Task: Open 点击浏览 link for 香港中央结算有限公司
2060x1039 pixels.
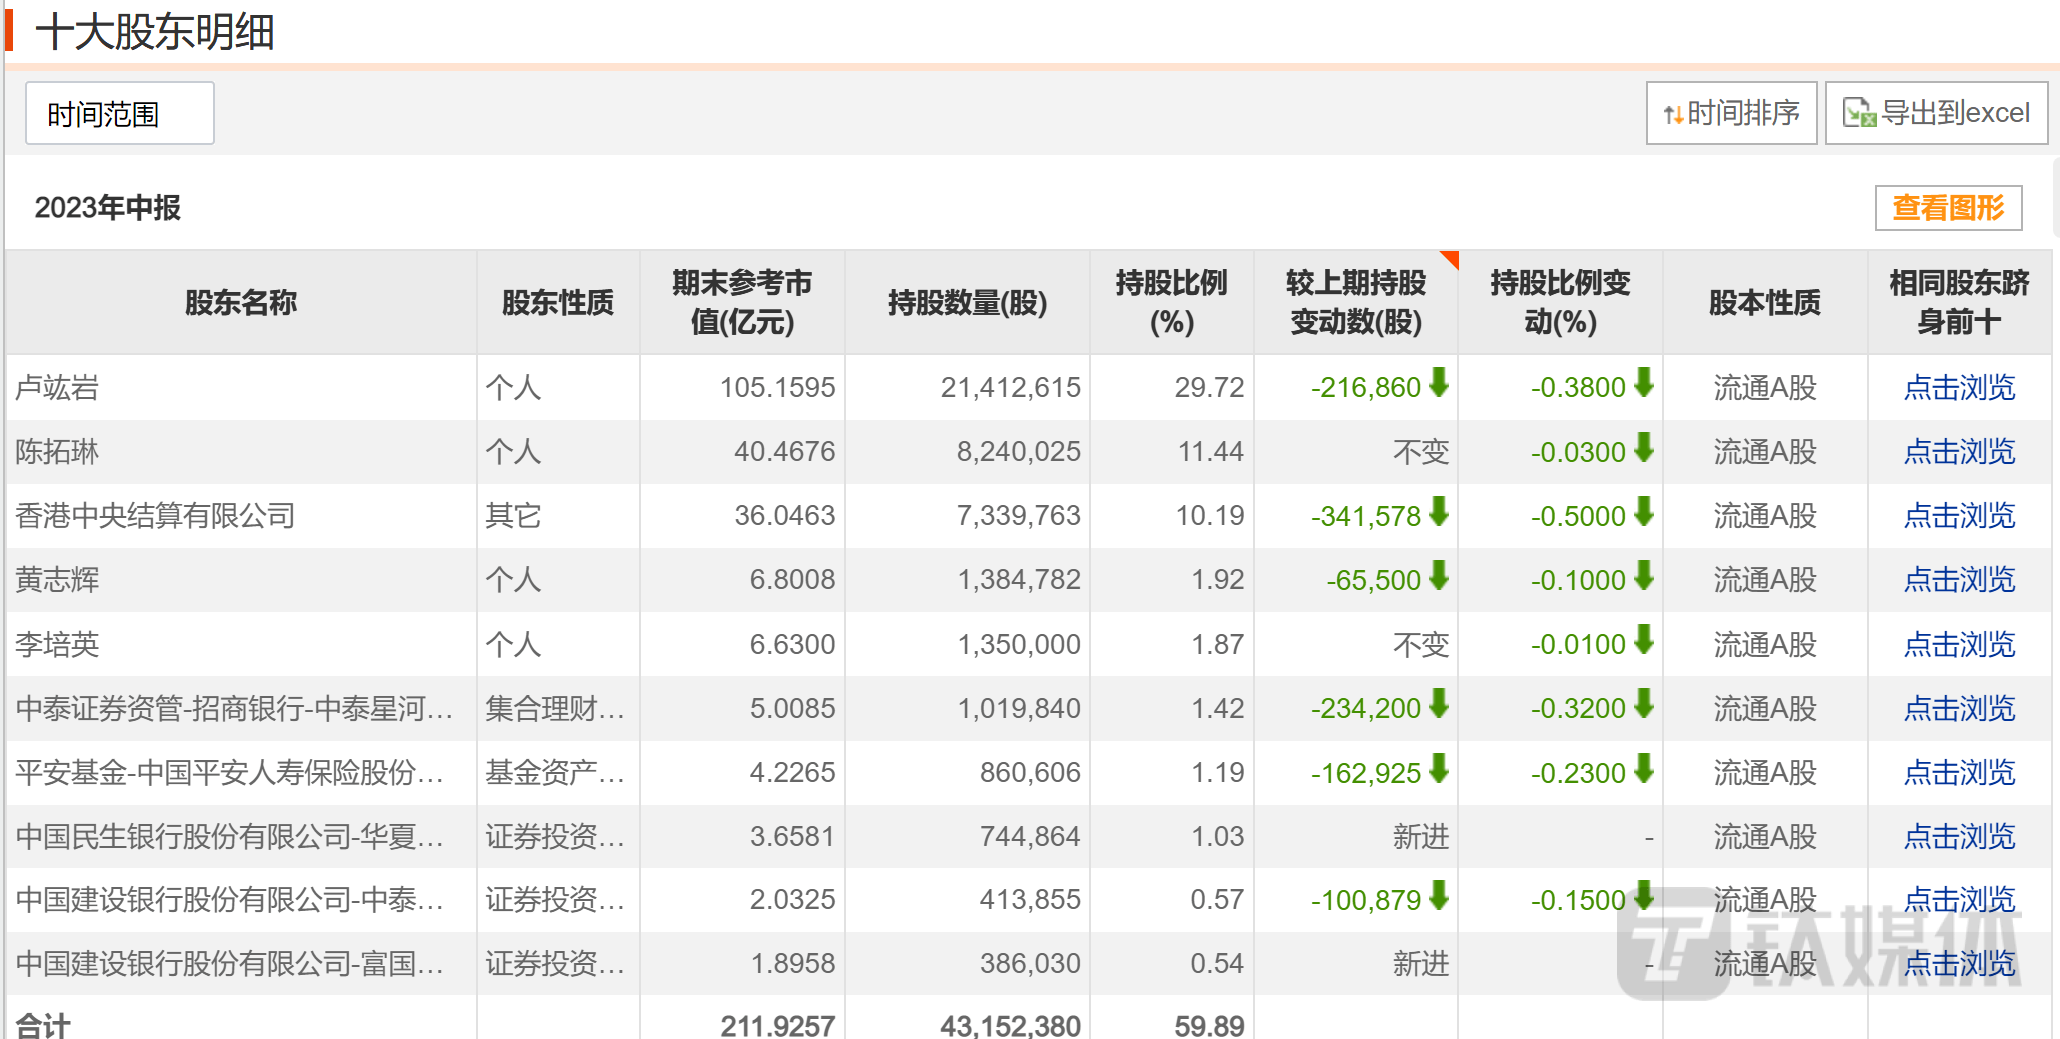Action: pos(1958,516)
